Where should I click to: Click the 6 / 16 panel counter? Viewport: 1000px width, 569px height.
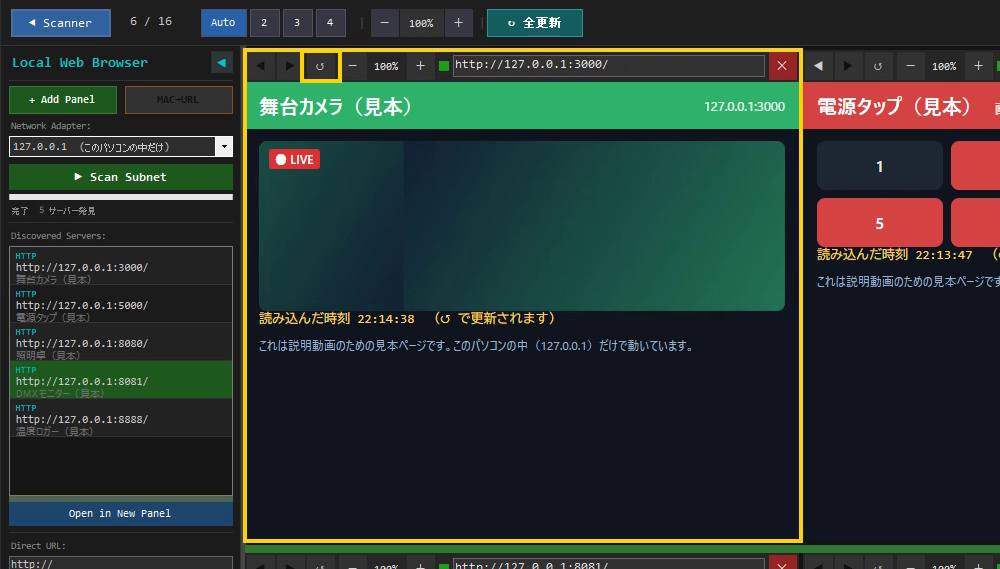coord(151,22)
